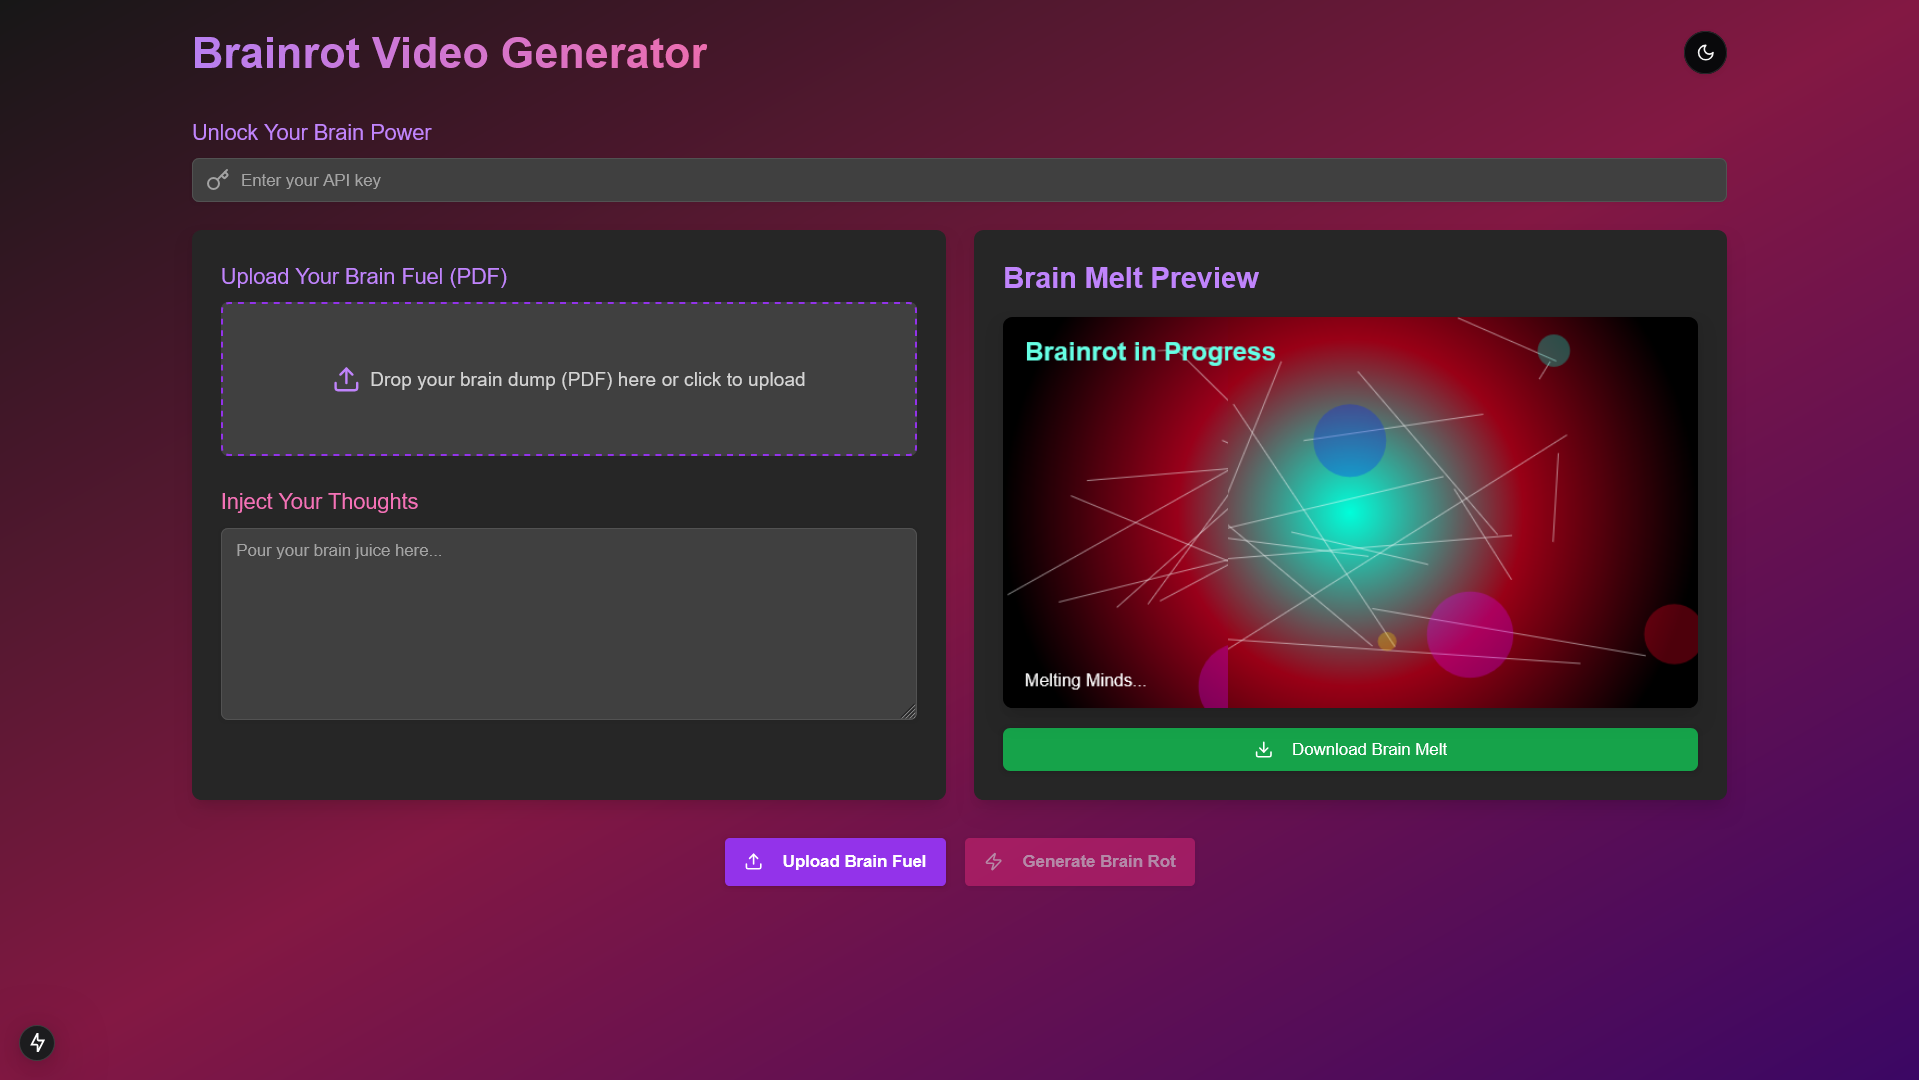
Task: Click the Brain Melt Preview heading
Action: tap(1130, 278)
